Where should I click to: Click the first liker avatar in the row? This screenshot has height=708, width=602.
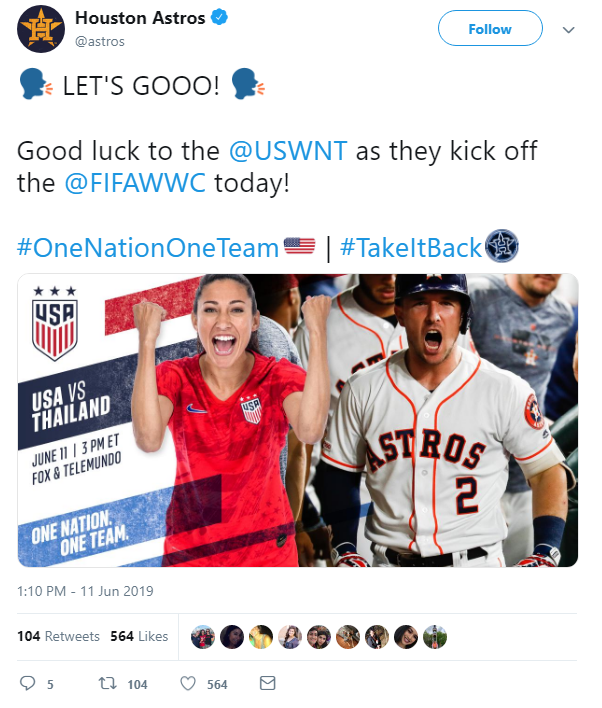[203, 637]
